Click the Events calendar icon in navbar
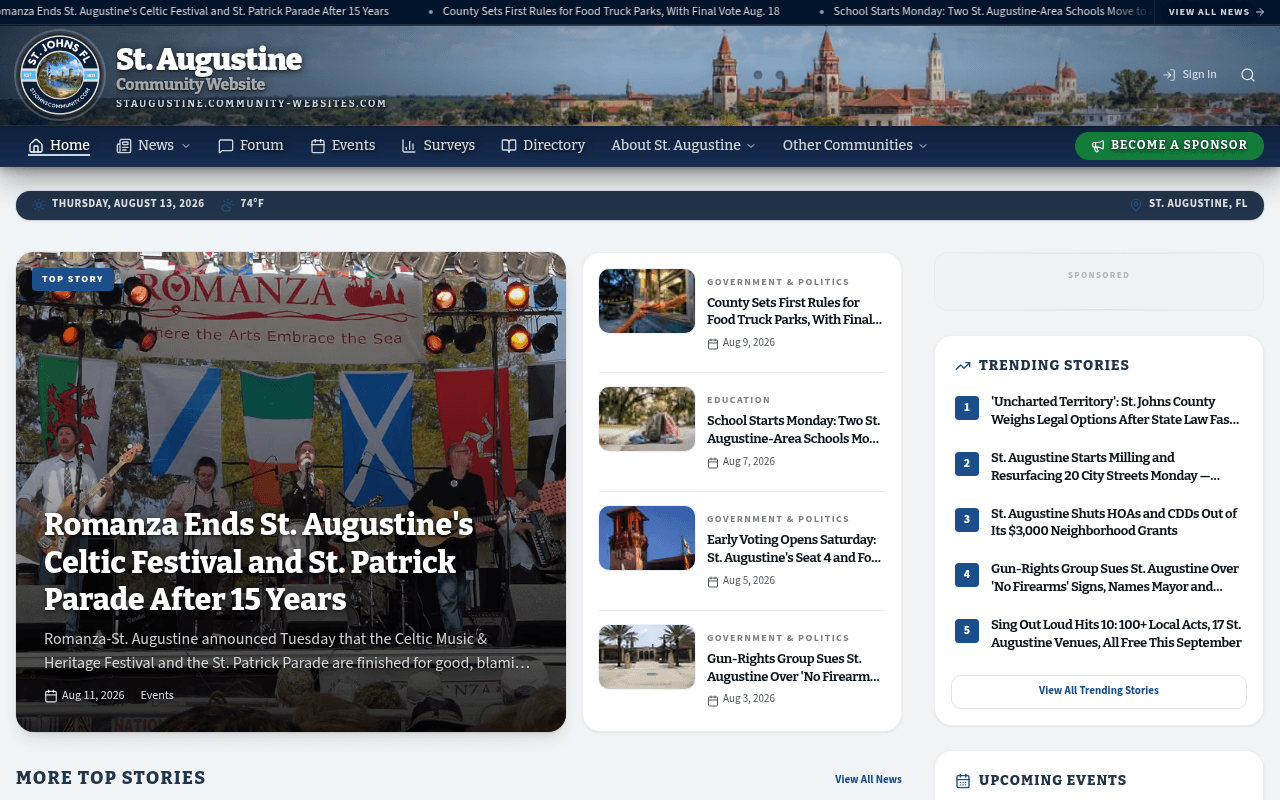This screenshot has width=1280, height=800. click(318, 146)
